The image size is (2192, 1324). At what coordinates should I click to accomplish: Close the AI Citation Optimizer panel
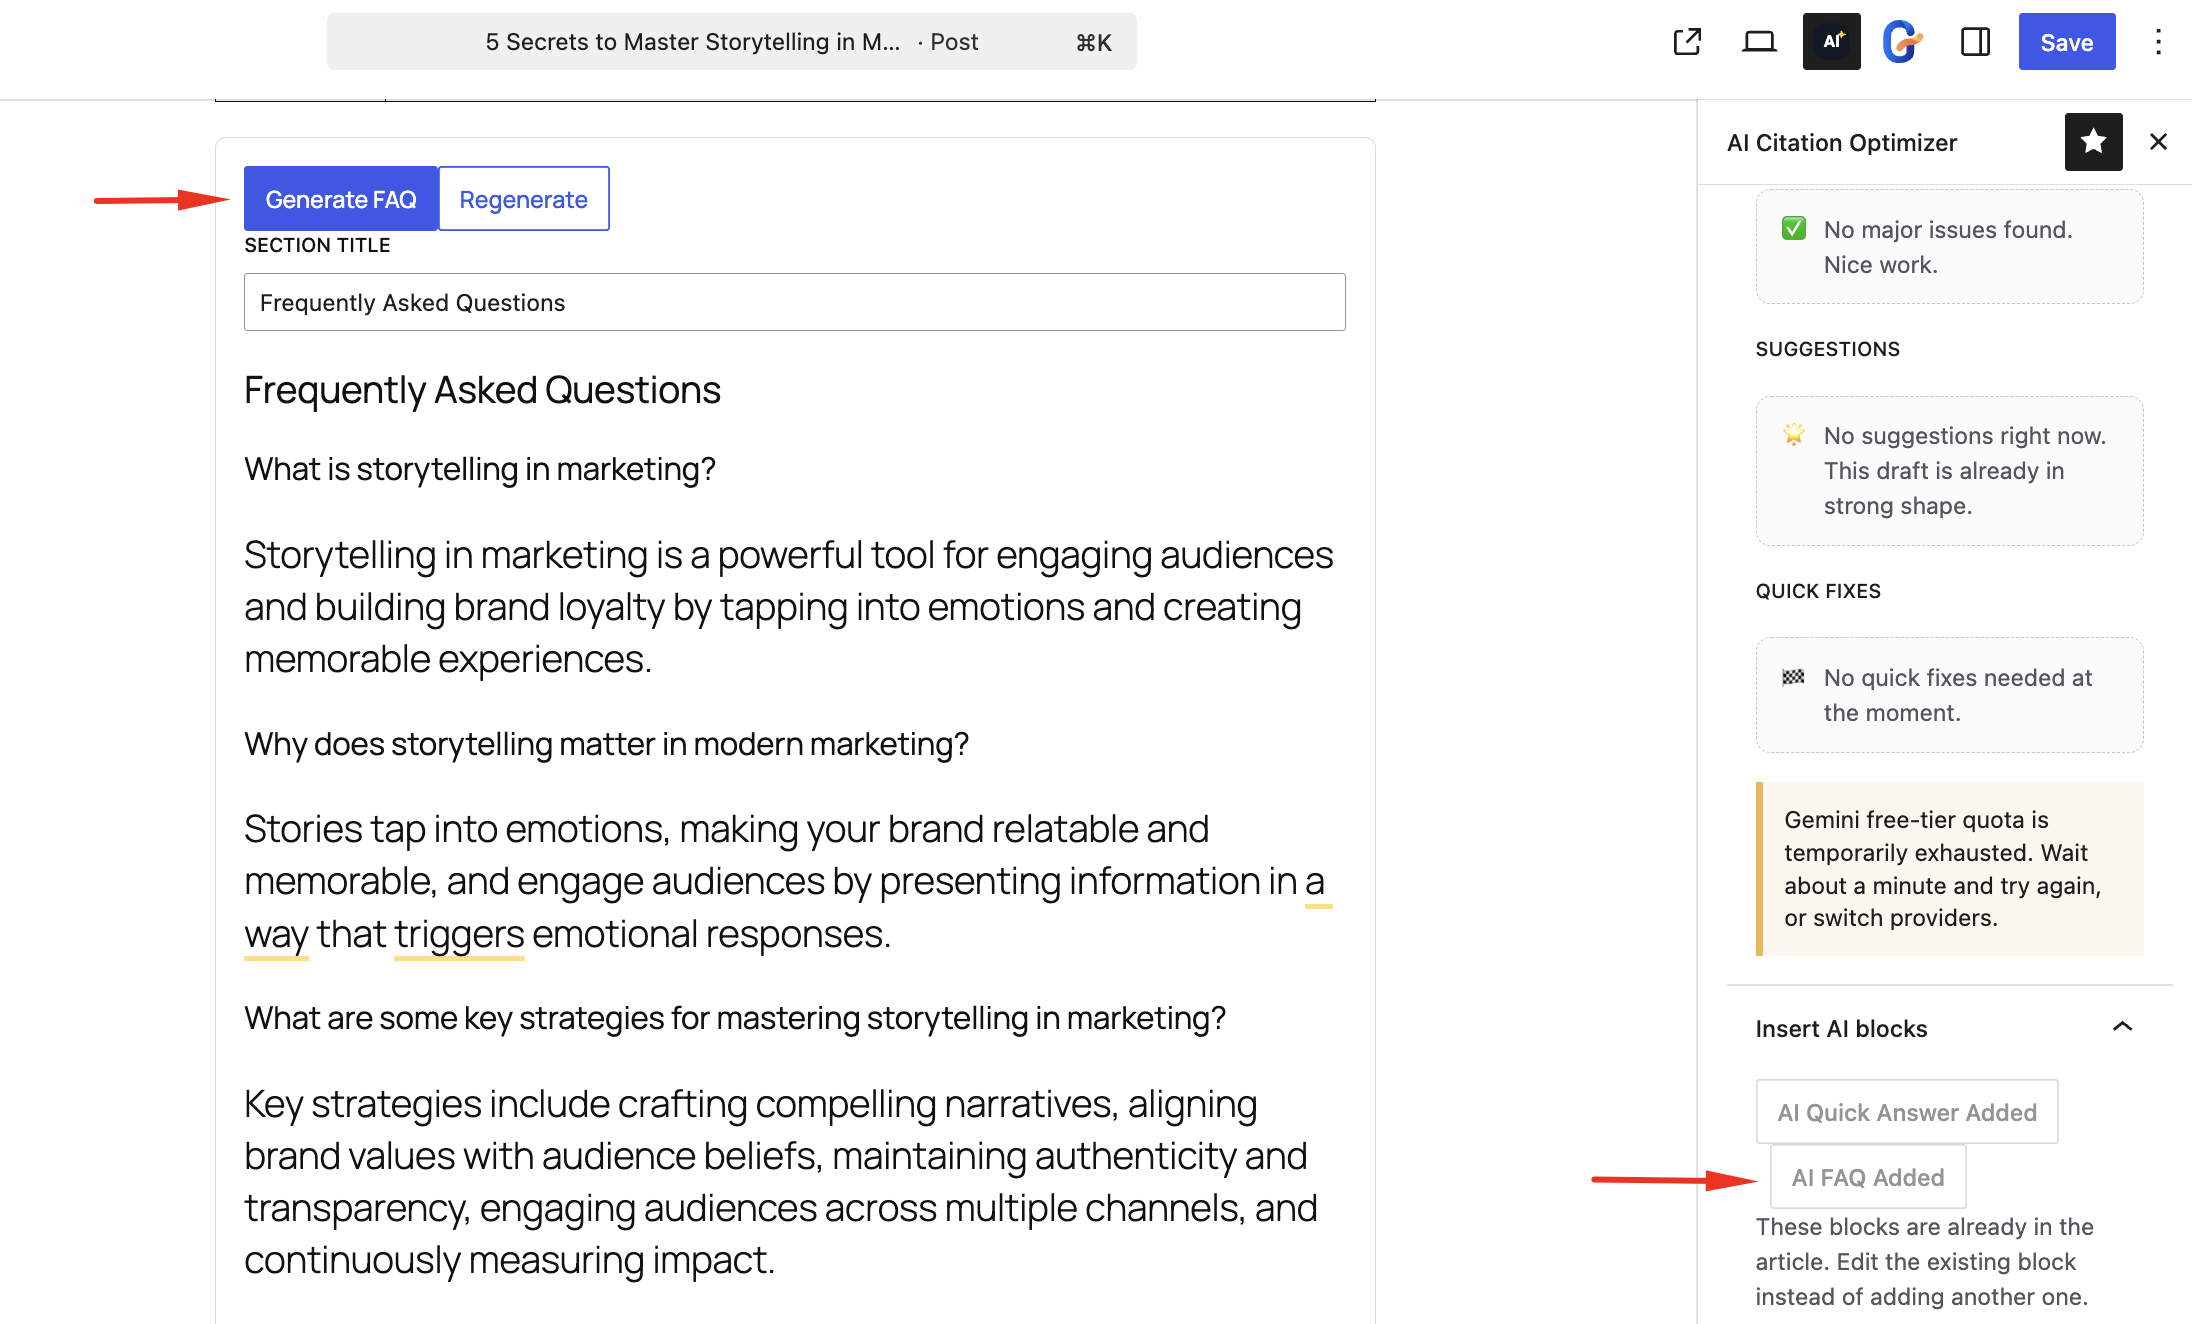point(2158,142)
